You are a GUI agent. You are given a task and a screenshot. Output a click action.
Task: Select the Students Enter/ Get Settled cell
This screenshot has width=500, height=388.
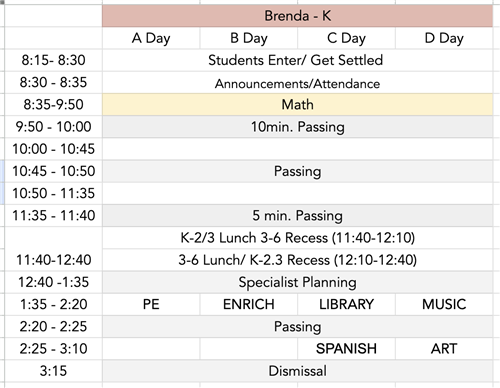[x=297, y=60]
